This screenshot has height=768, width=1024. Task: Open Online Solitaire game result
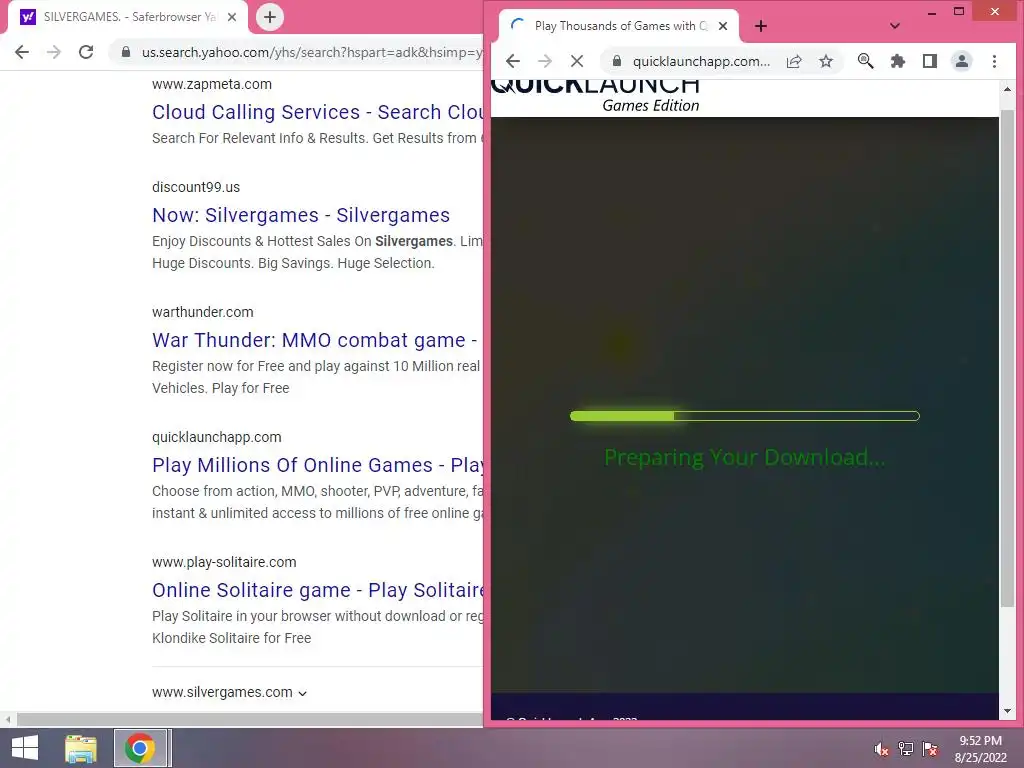pos(317,590)
